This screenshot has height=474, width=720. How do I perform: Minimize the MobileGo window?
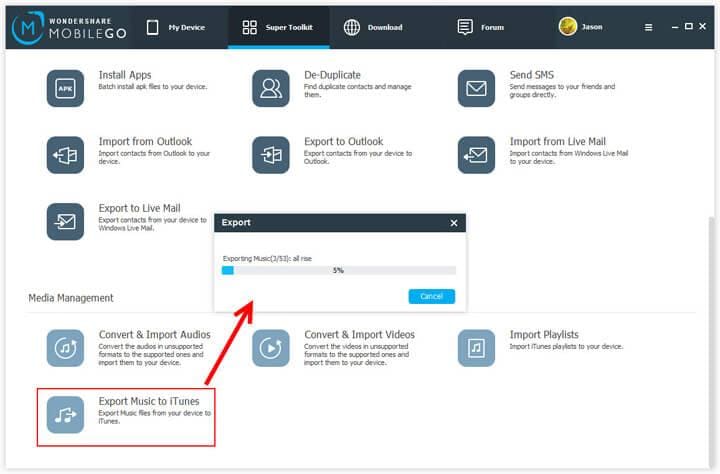(675, 27)
